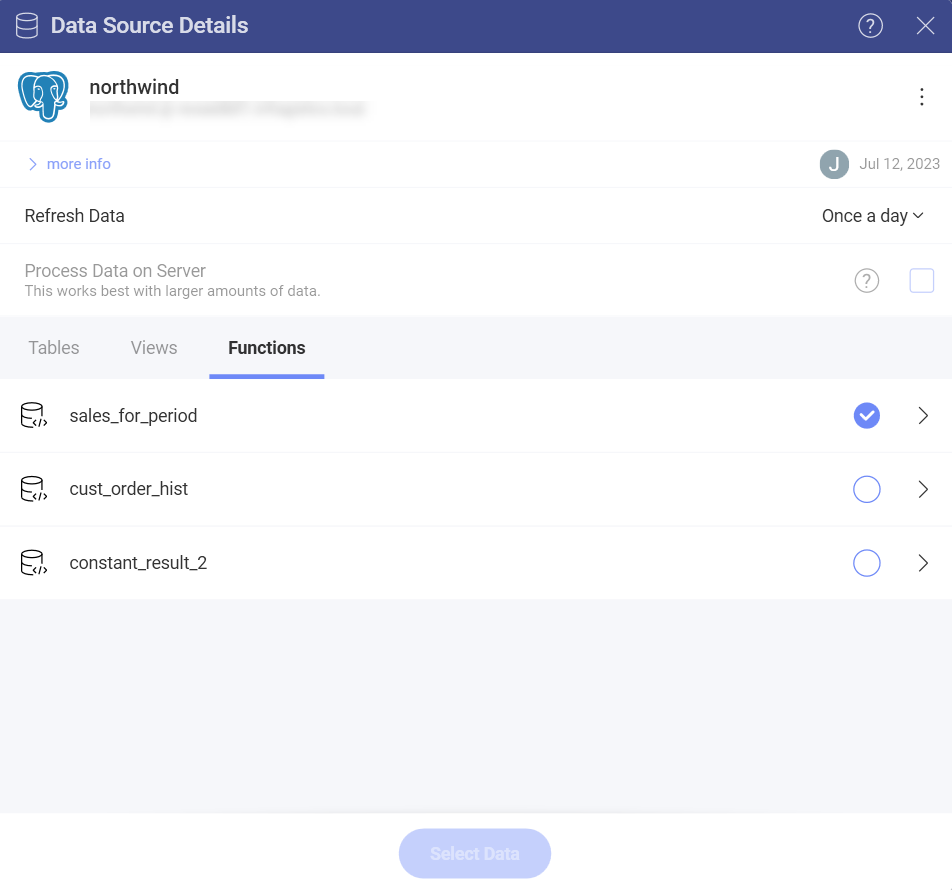Open the help icon in the header
952x890 pixels.
click(x=870, y=25)
